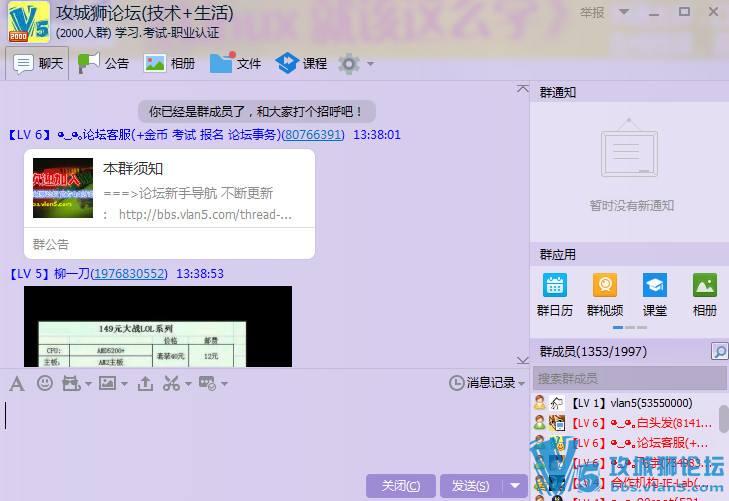Open the font settings (A) tool
The height and width of the screenshot is (501, 729).
[x=16, y=383]
